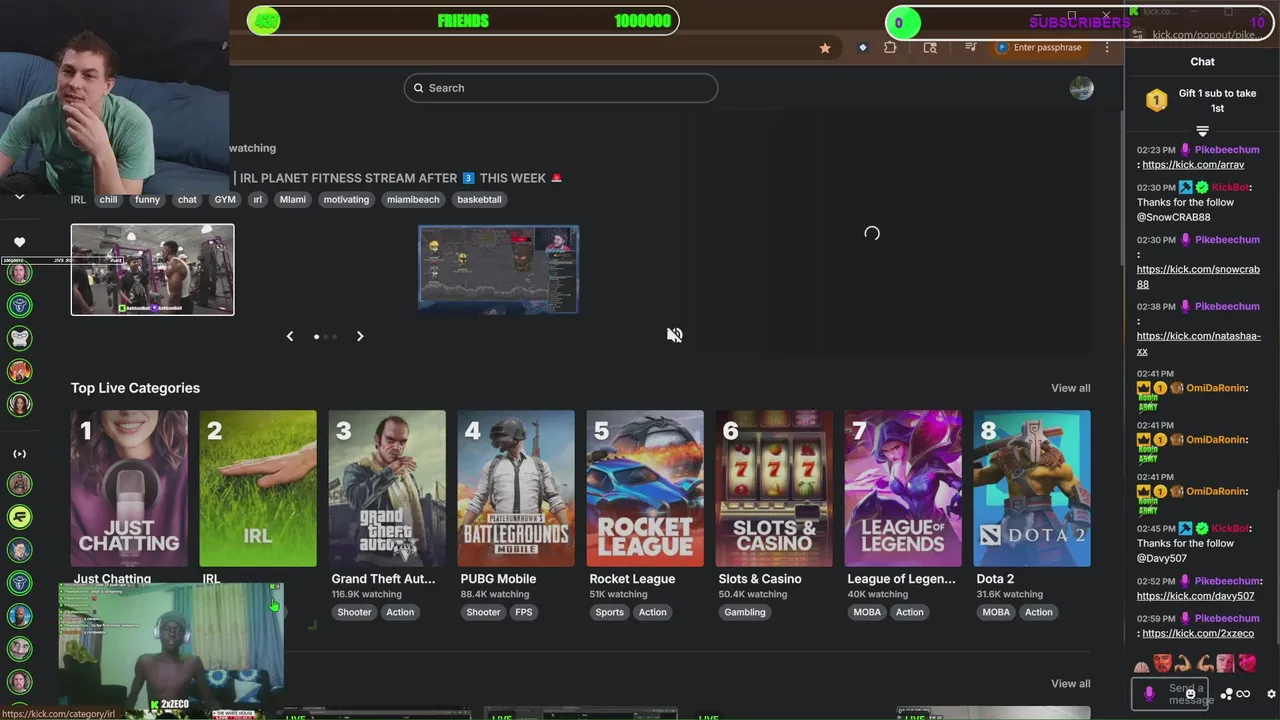Click the blue diamond extension icon
This screenshot has width=1280, height=720.
pyautogui.click(x=863, y=48)
